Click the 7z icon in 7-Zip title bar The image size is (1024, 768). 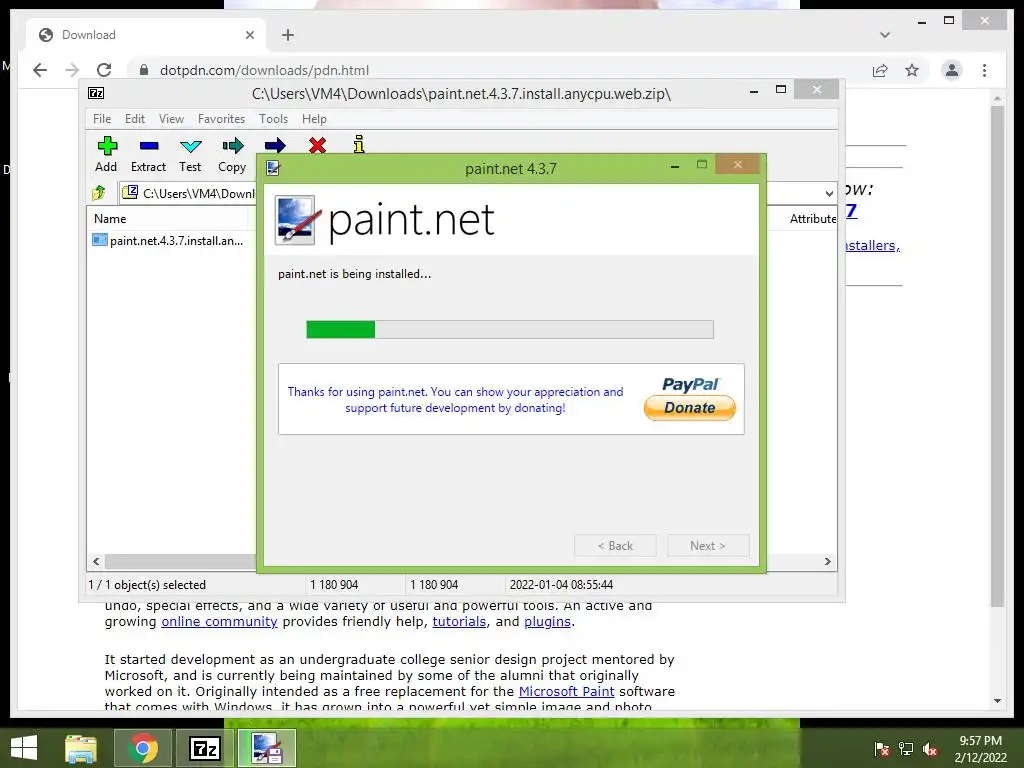coord(96,93)
